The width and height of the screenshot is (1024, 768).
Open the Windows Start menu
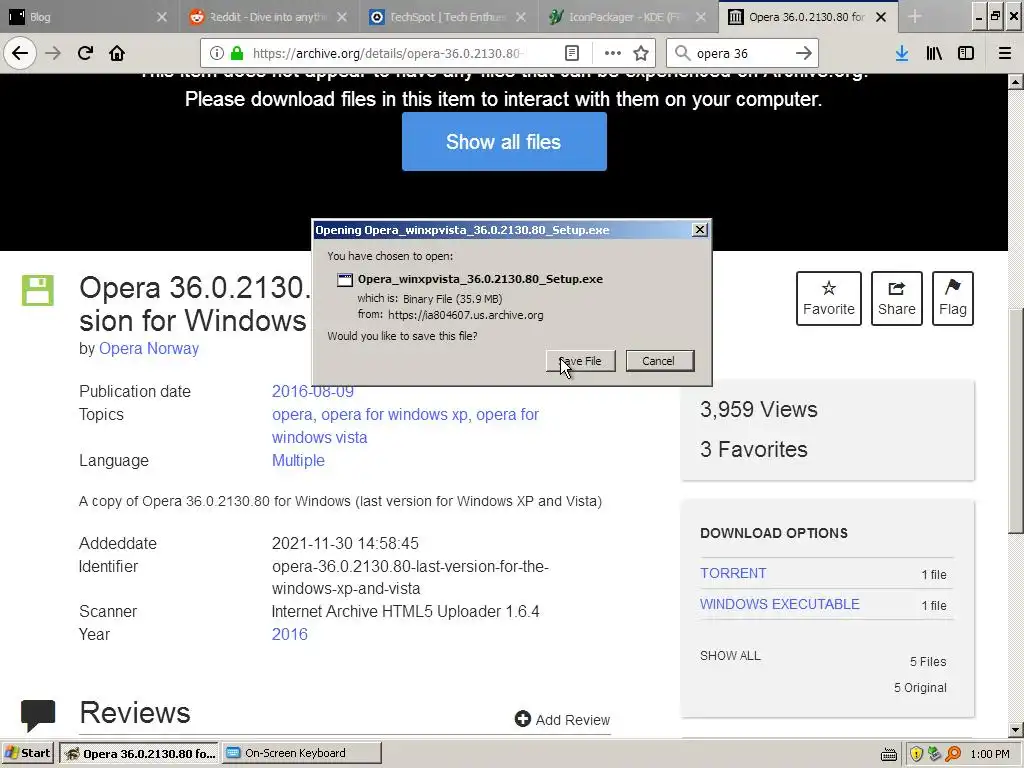pos(27,753)
